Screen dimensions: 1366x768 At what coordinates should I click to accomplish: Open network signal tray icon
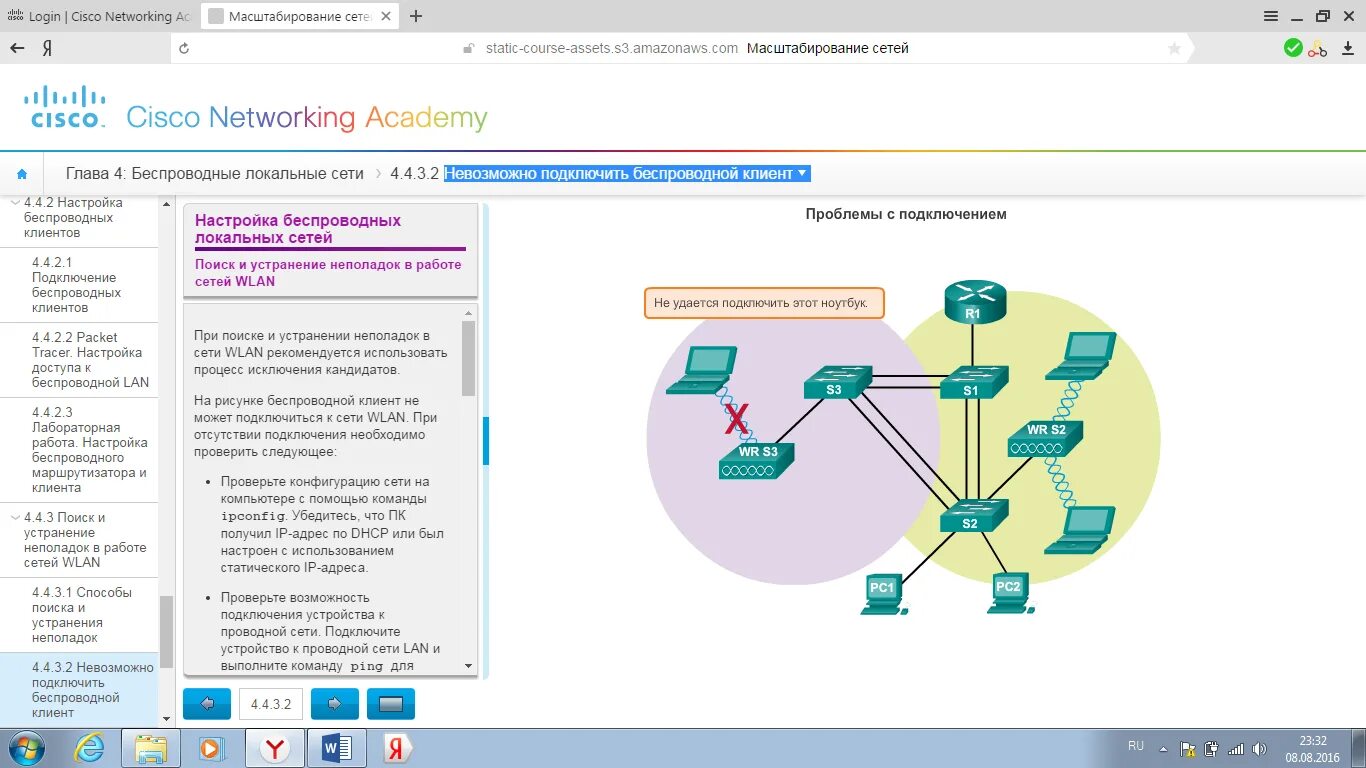1236,748
